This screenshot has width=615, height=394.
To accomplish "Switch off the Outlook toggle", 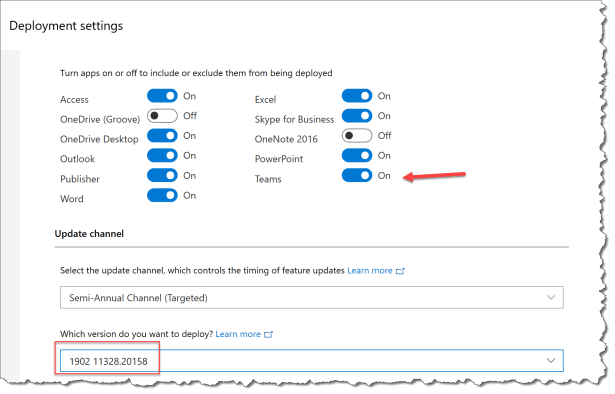I will (162, 156).
